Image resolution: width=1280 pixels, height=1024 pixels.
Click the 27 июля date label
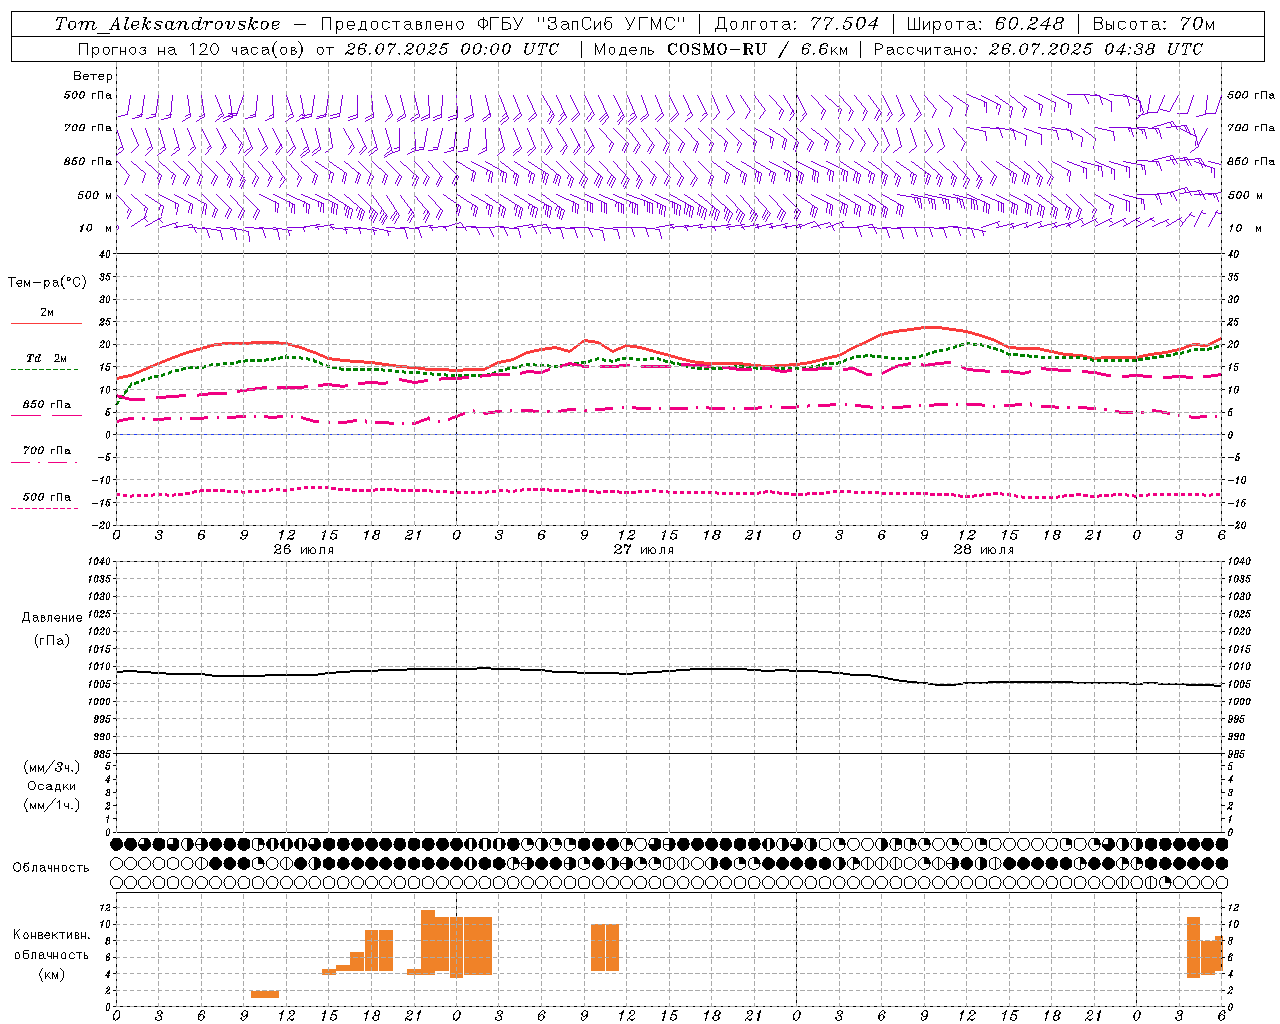(x=643, y=550)
